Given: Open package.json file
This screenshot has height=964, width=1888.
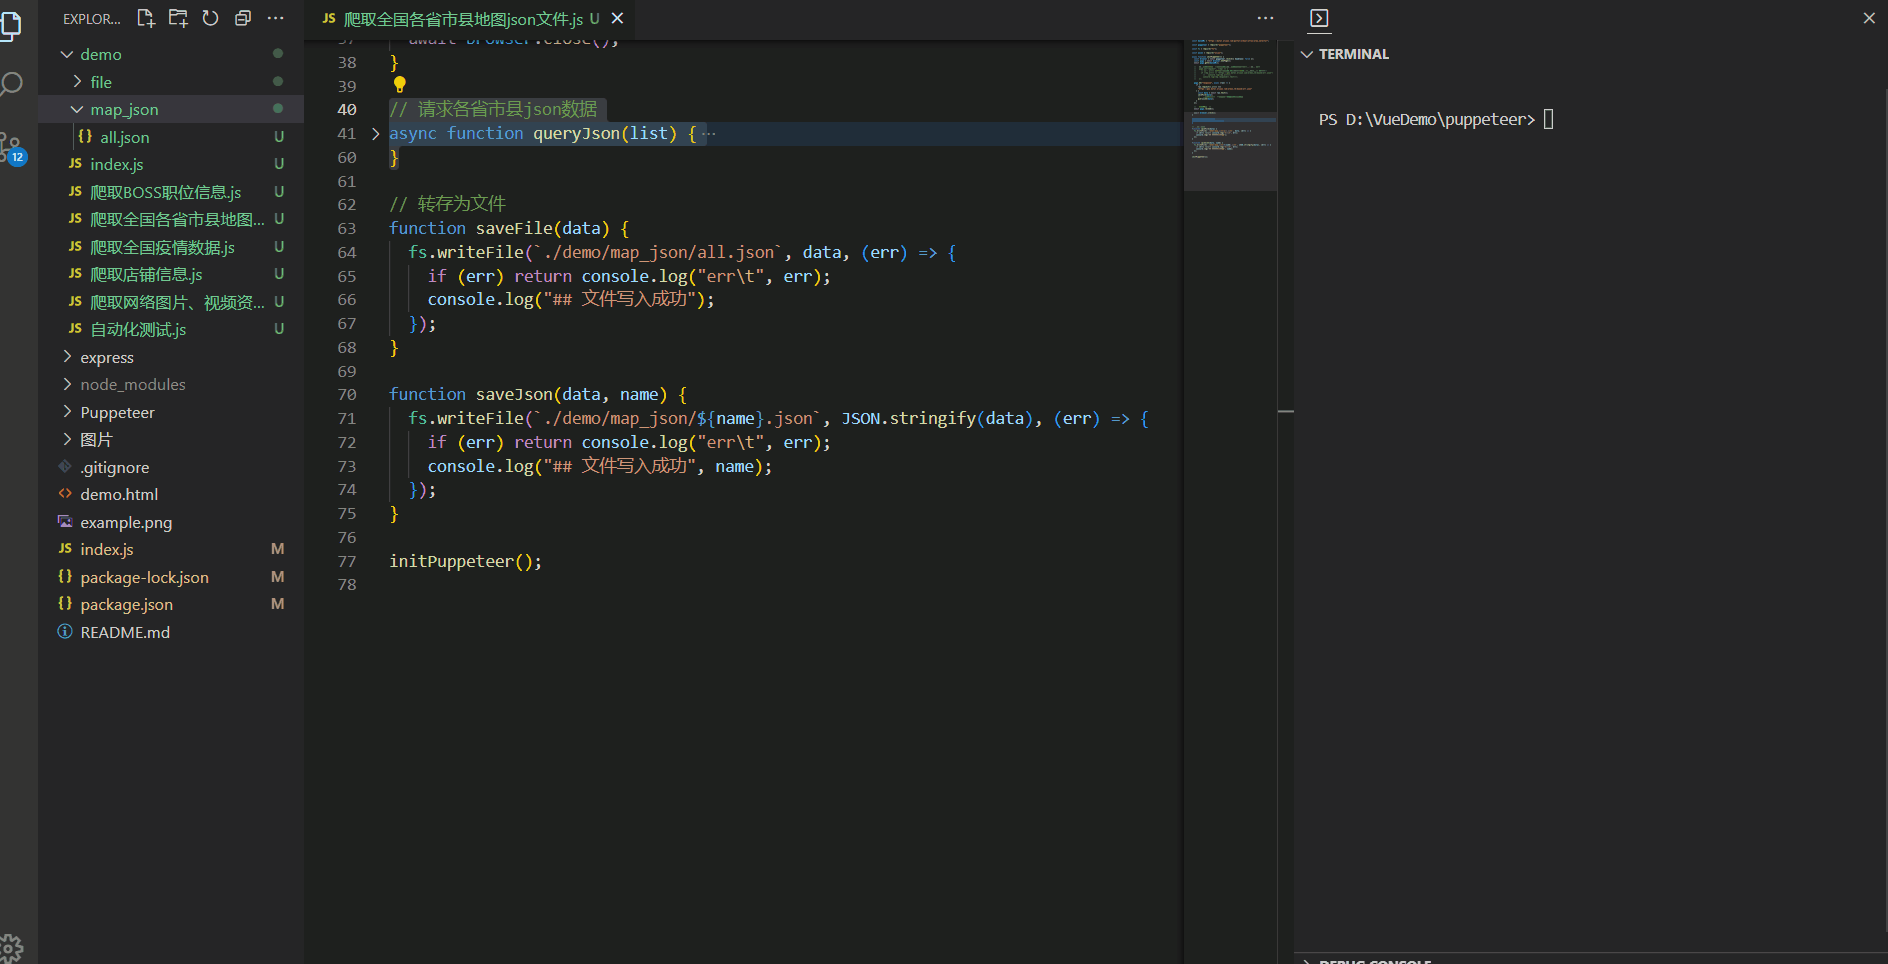Looking at the screenshot, I should coord(171,604).
